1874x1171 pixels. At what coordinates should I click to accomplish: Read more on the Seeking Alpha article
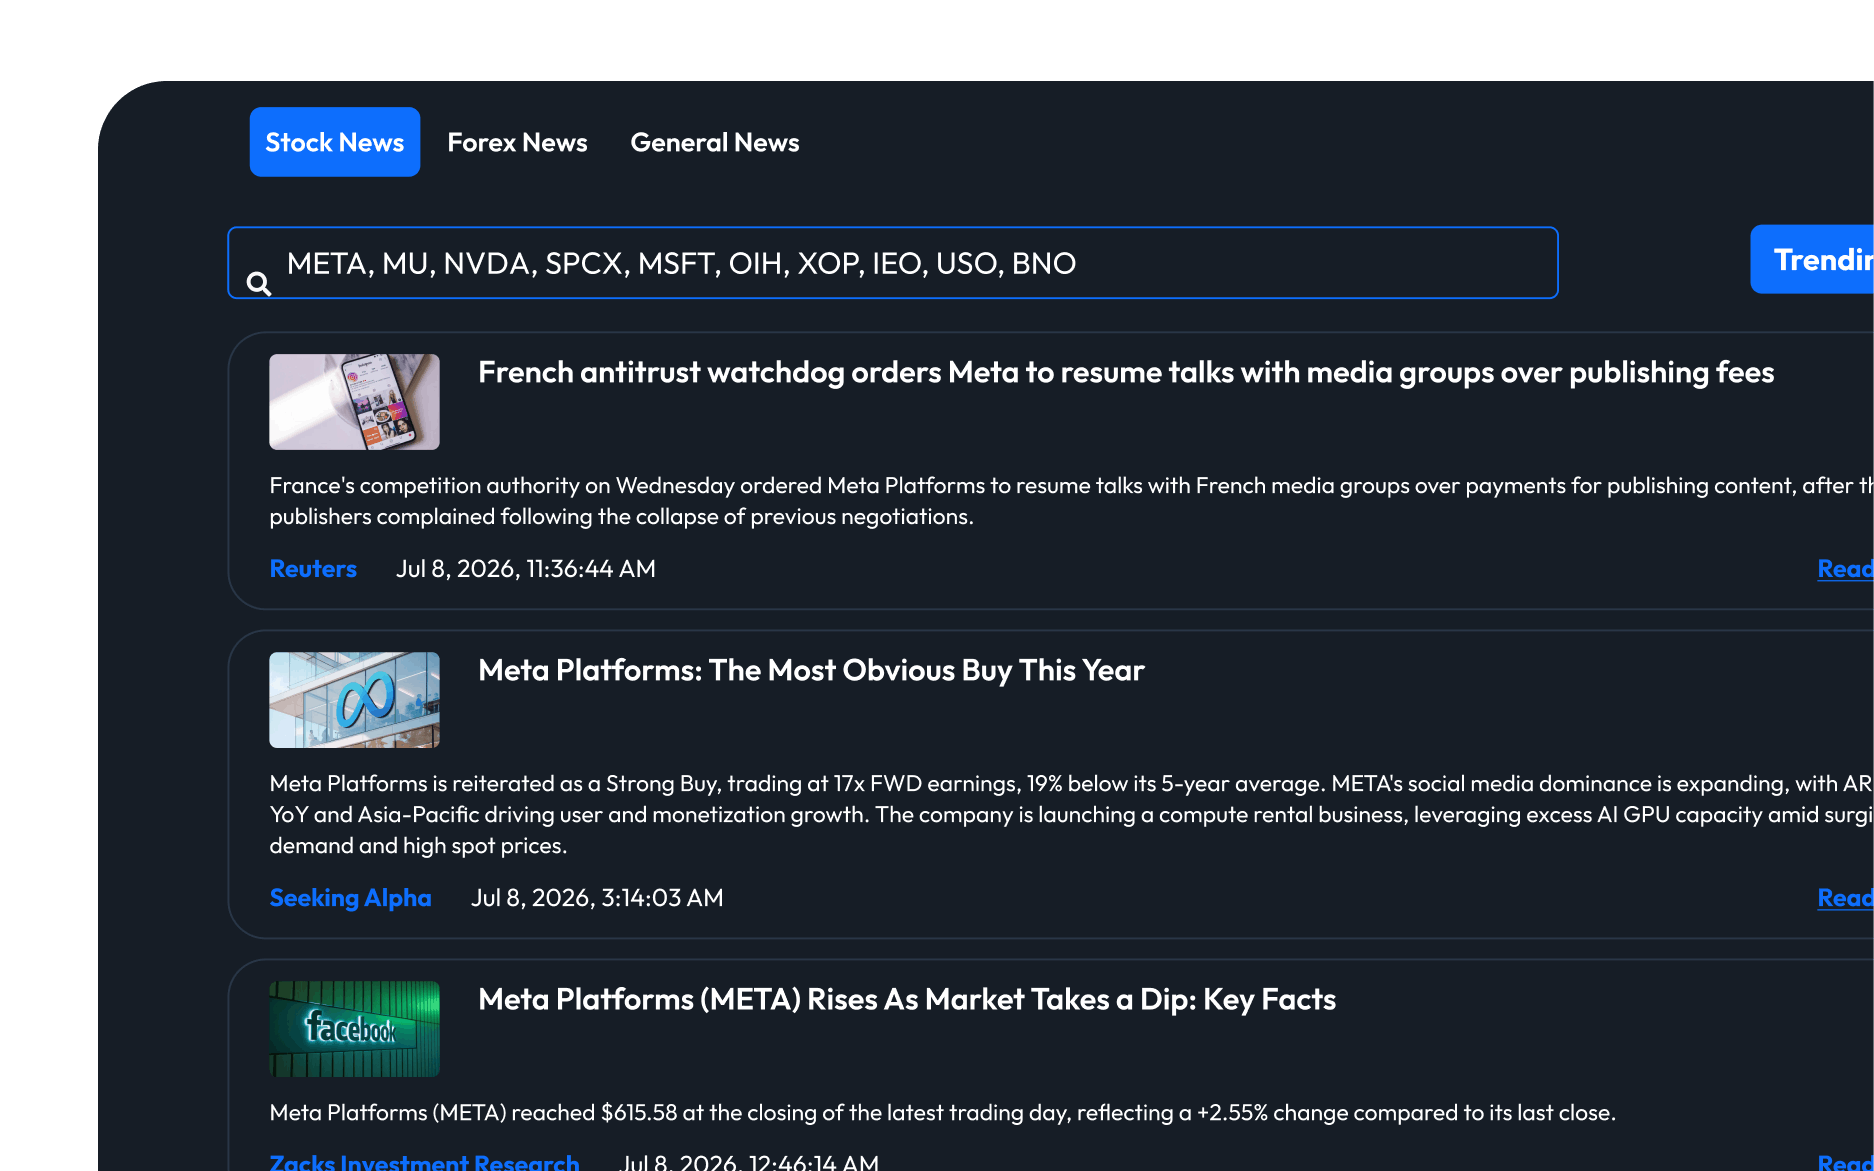pos(1845,898)
